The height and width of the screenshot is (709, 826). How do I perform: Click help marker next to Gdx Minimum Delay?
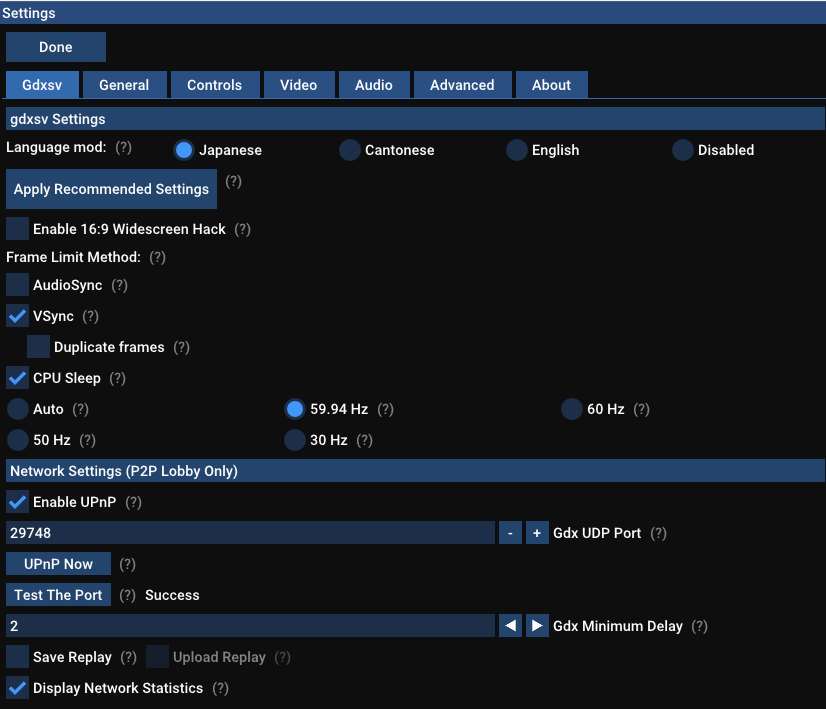pos(699,626)
